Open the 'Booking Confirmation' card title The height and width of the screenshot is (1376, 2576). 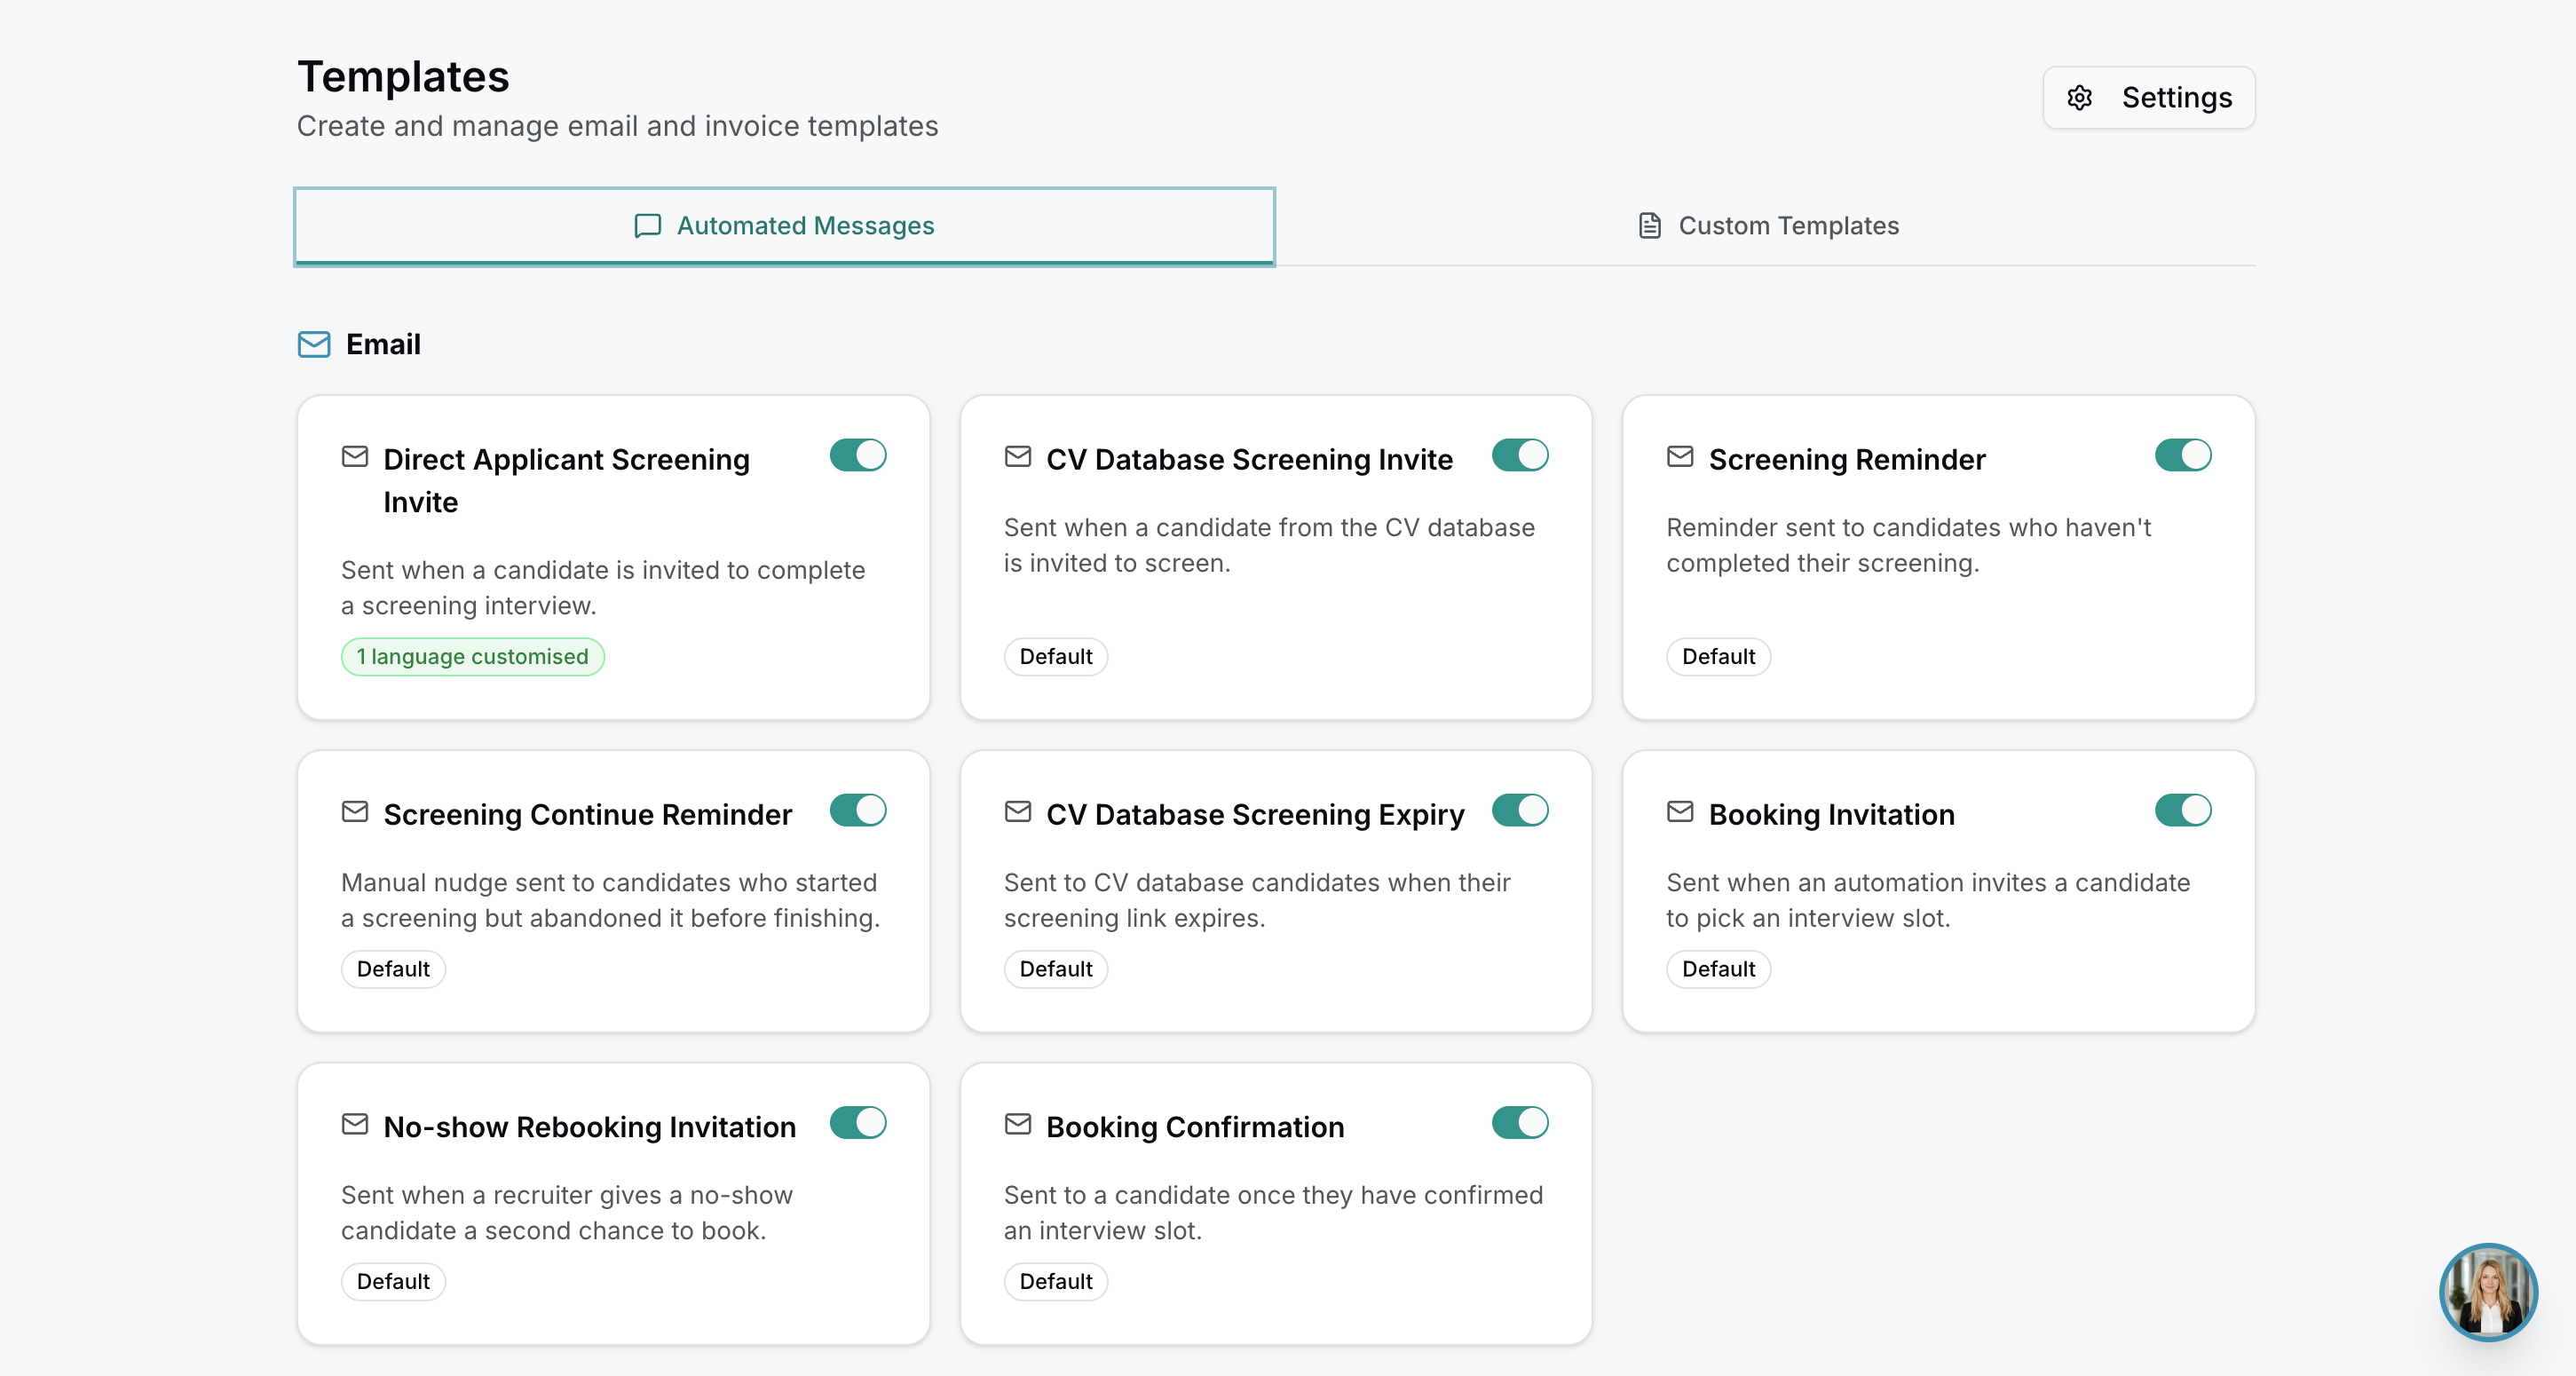1195,1127
